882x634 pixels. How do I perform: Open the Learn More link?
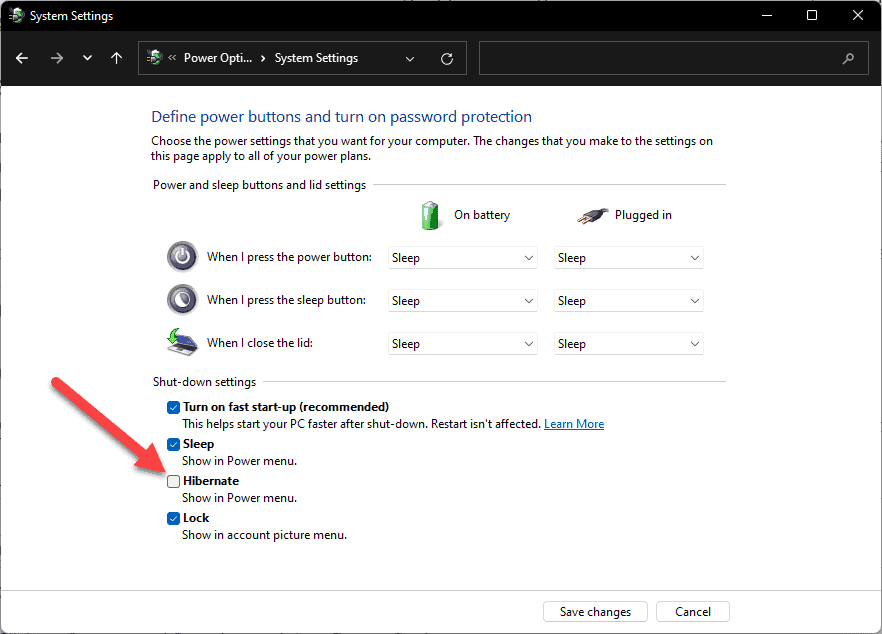[x=574, y=424]
